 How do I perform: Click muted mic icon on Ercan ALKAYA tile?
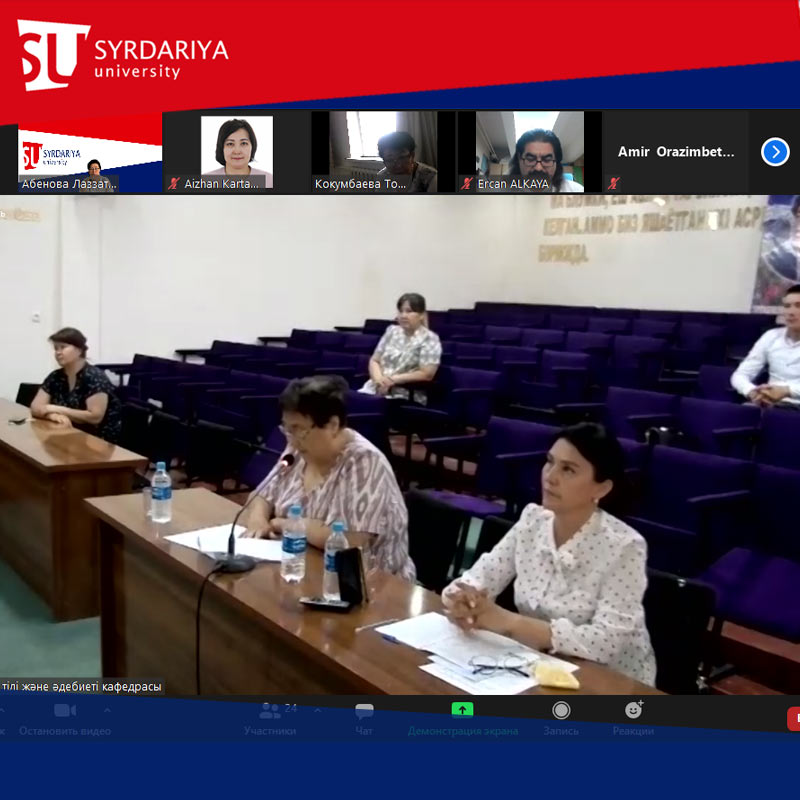click(x=466, y=184)
